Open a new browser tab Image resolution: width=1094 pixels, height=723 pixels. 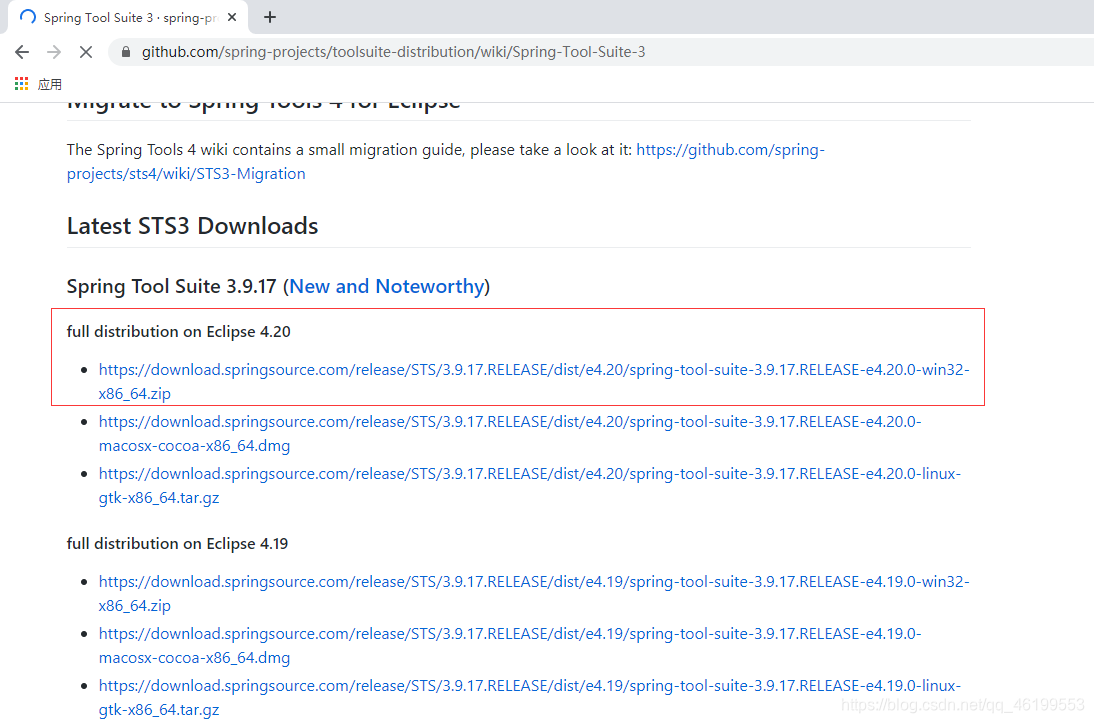click(x=270, y=17)
